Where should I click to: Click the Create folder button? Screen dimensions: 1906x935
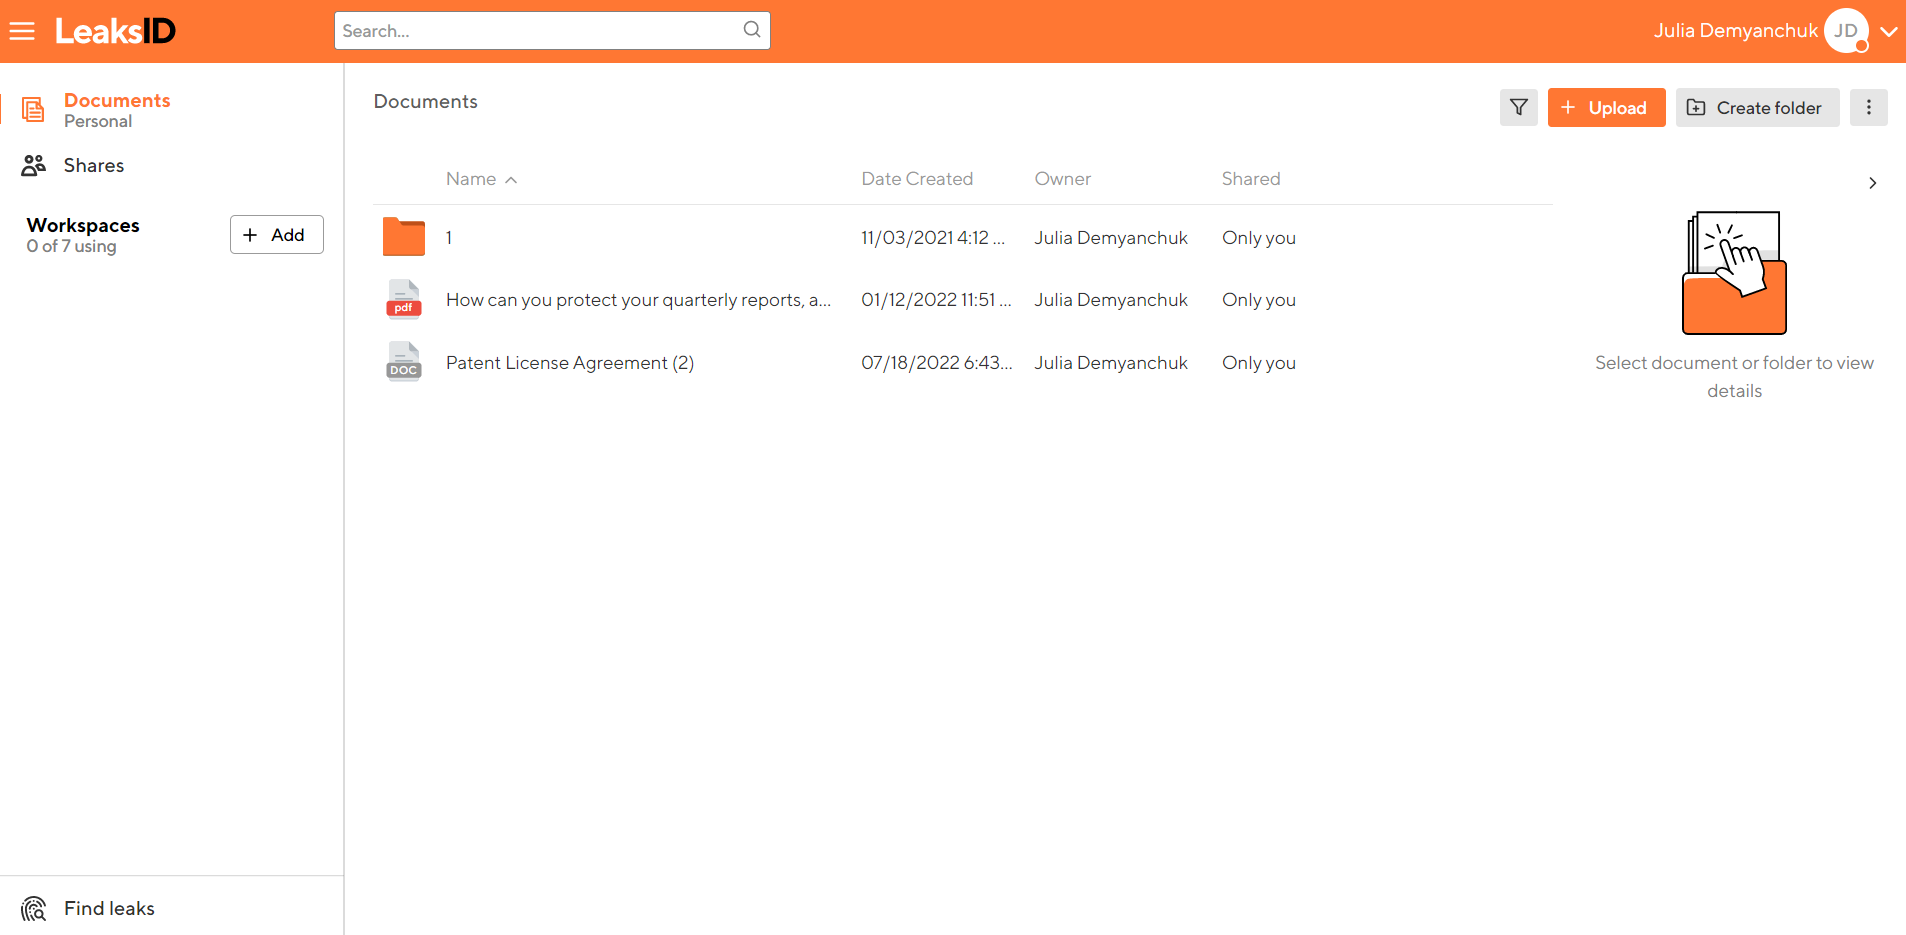(1757, 107)
